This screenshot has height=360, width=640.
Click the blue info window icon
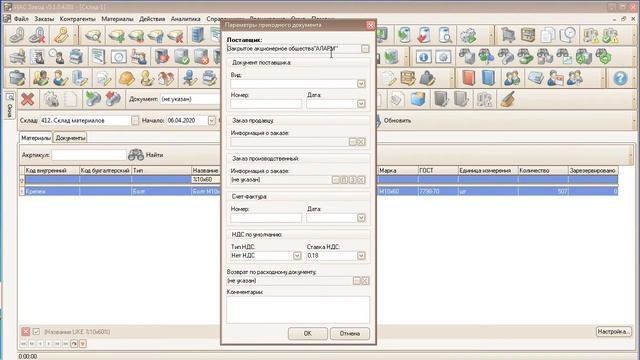click(x=423, y=57)
